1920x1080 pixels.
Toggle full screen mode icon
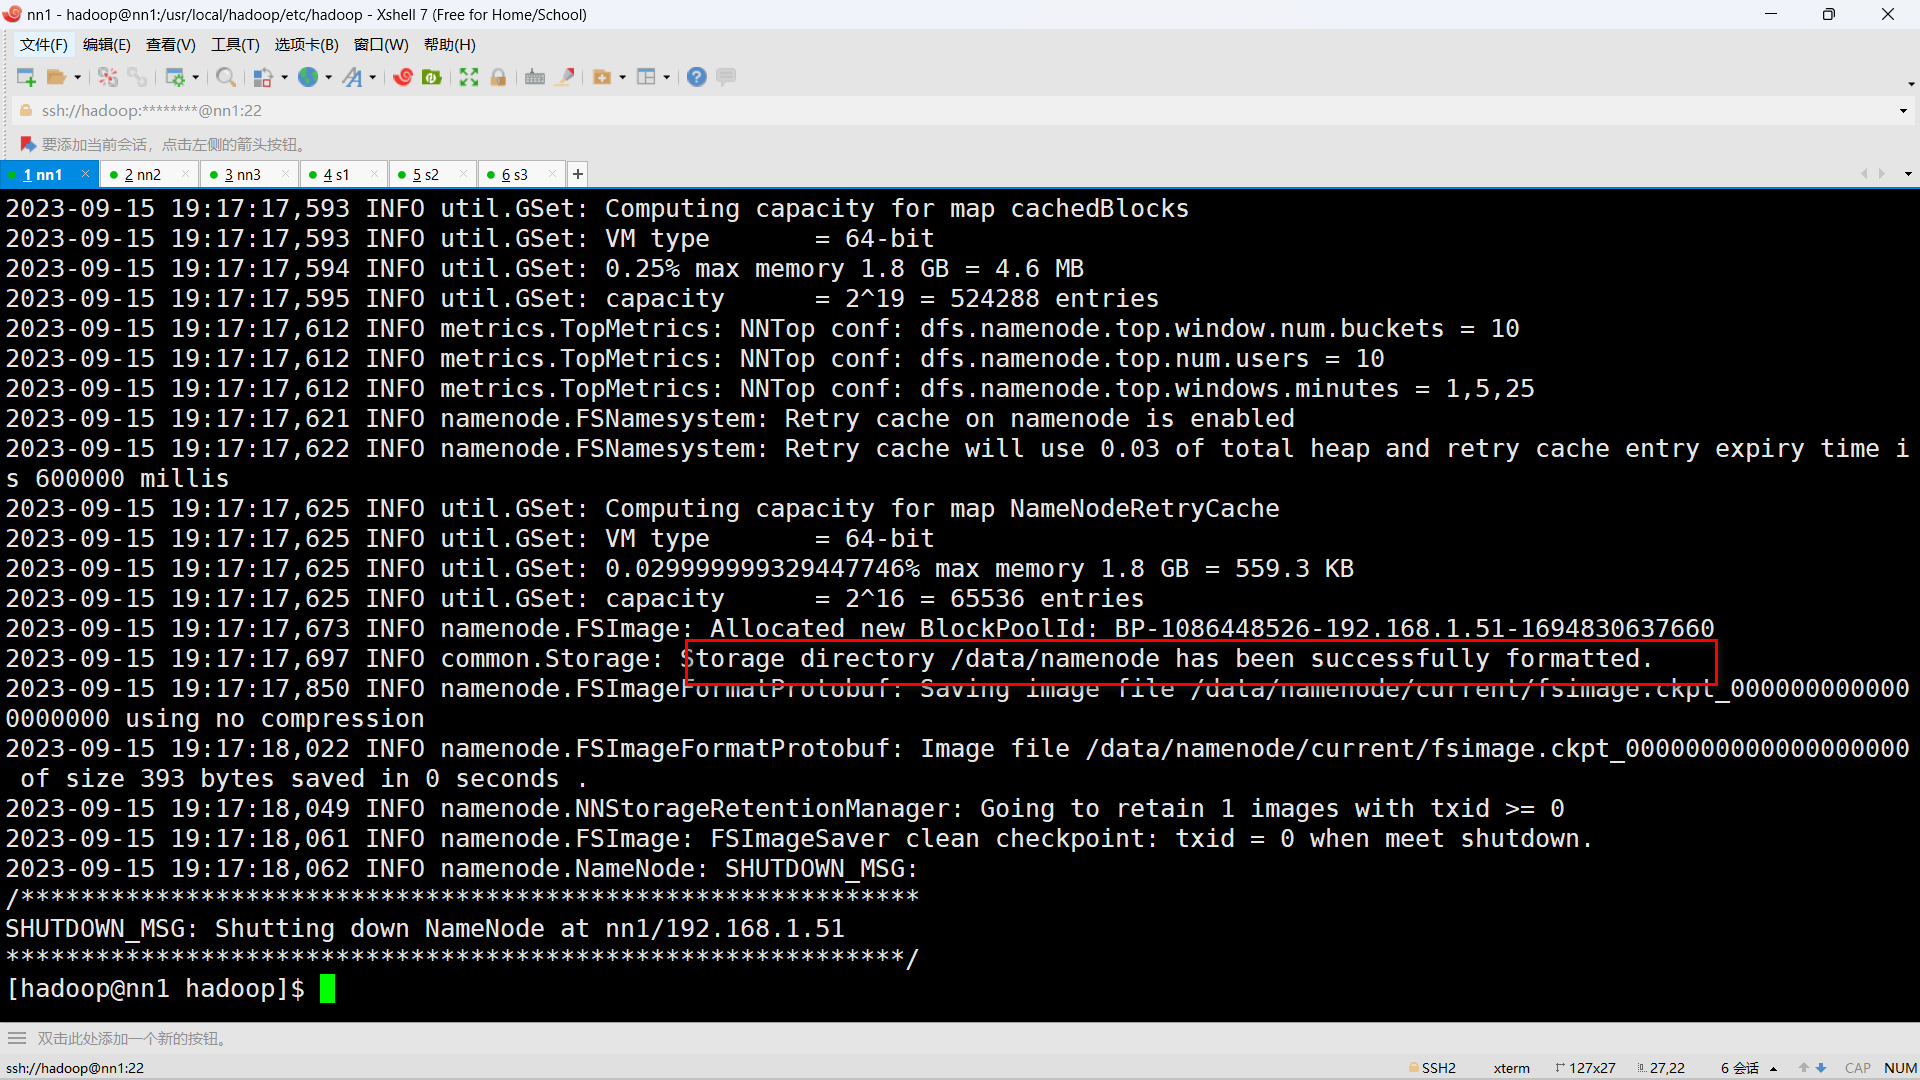[x=469, y=77]
